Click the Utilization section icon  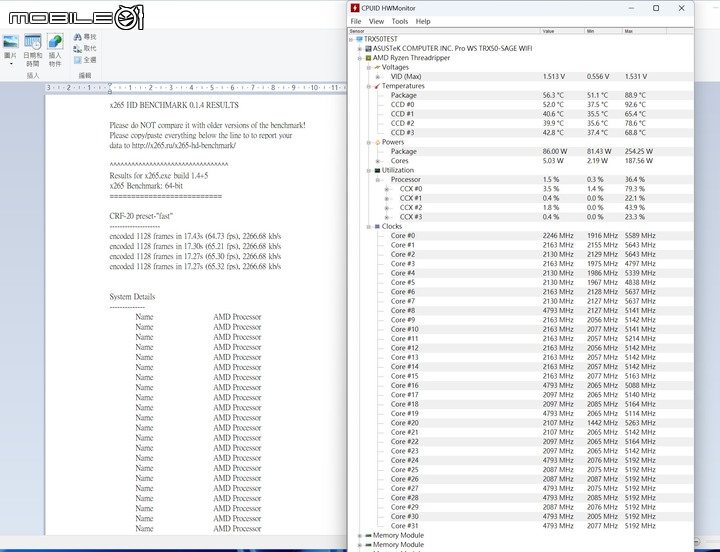(377, 170)
